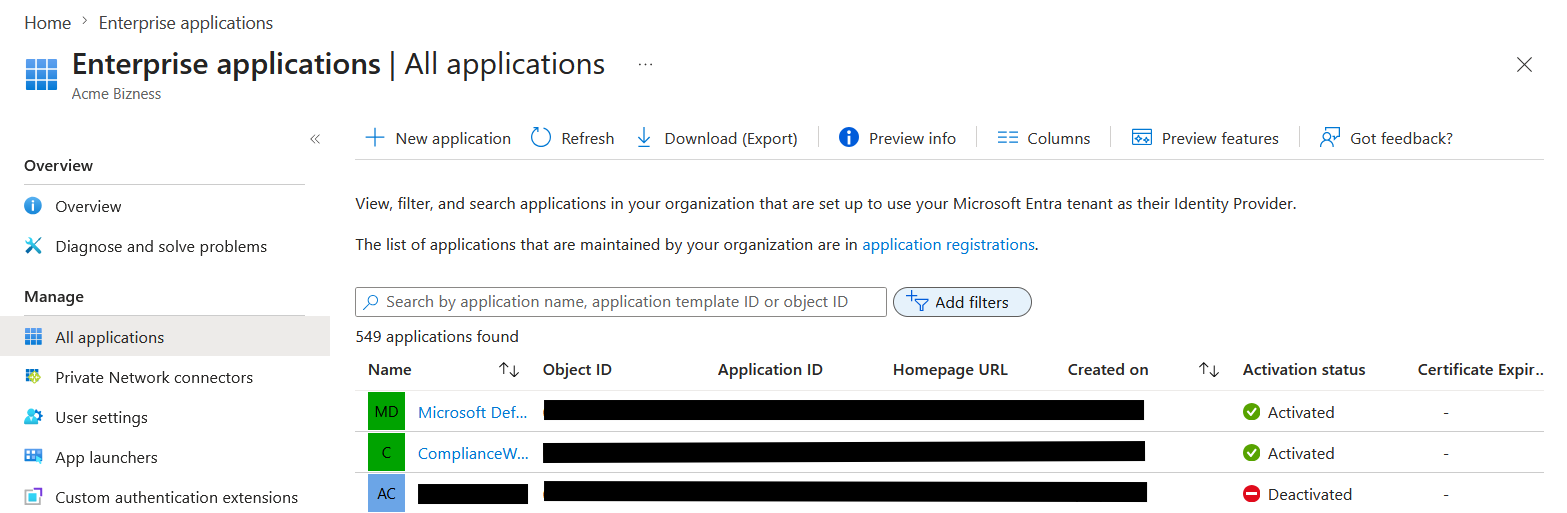Click the Refresh circular arrow icon
The height and width of the screenshot is (513, 1567).
coord(541,138)
